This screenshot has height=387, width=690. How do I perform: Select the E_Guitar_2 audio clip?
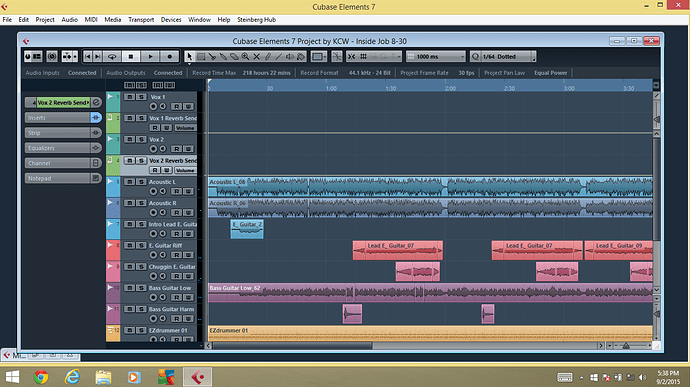pyautogui.click(x=247, y=229)
